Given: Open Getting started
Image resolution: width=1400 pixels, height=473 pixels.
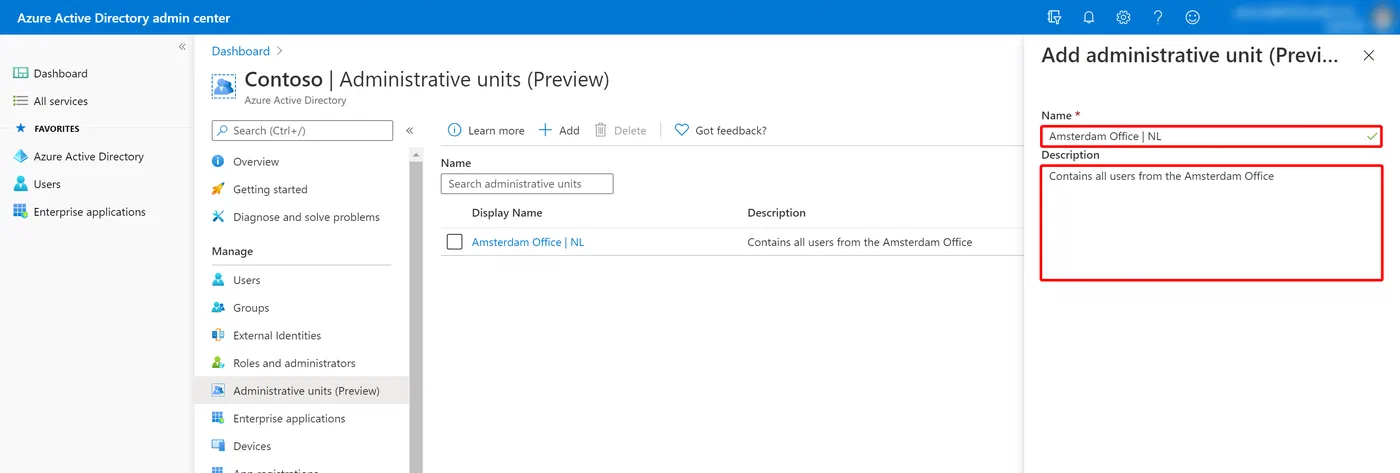Looking at the screenshot, I should pyautogui.click(x=270, y=189).
